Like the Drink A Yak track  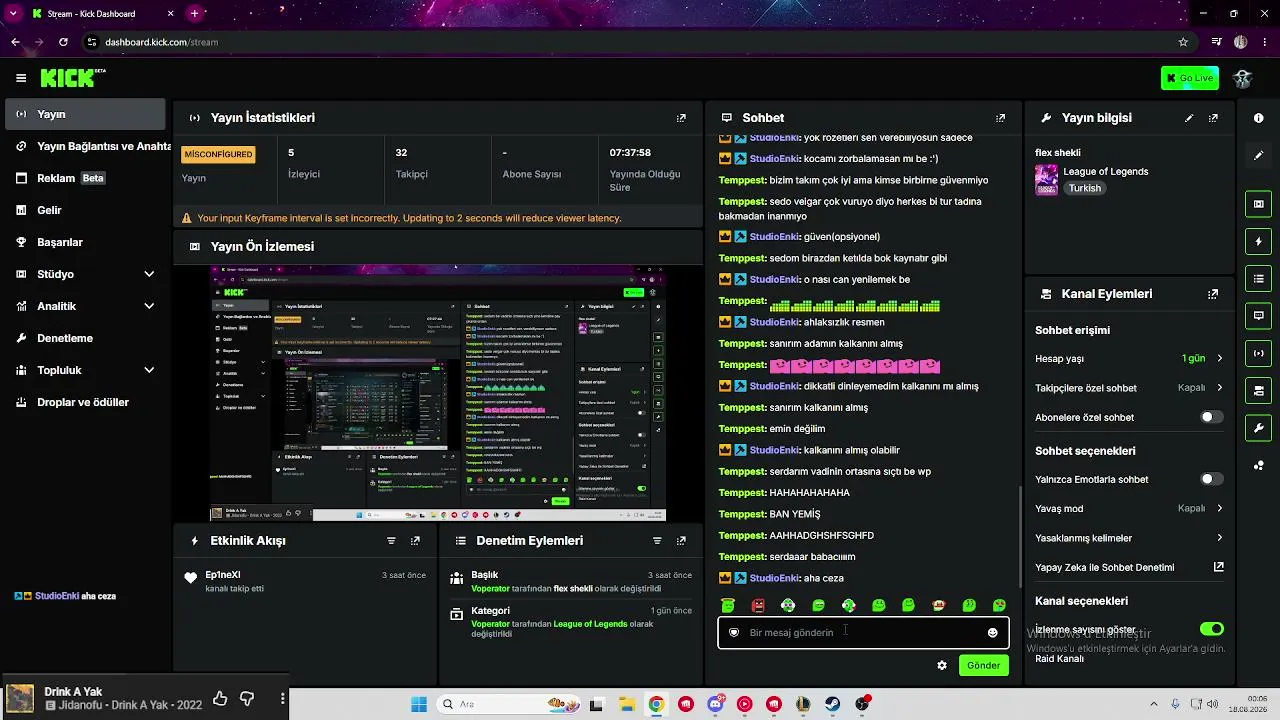(x=220, y=698)
